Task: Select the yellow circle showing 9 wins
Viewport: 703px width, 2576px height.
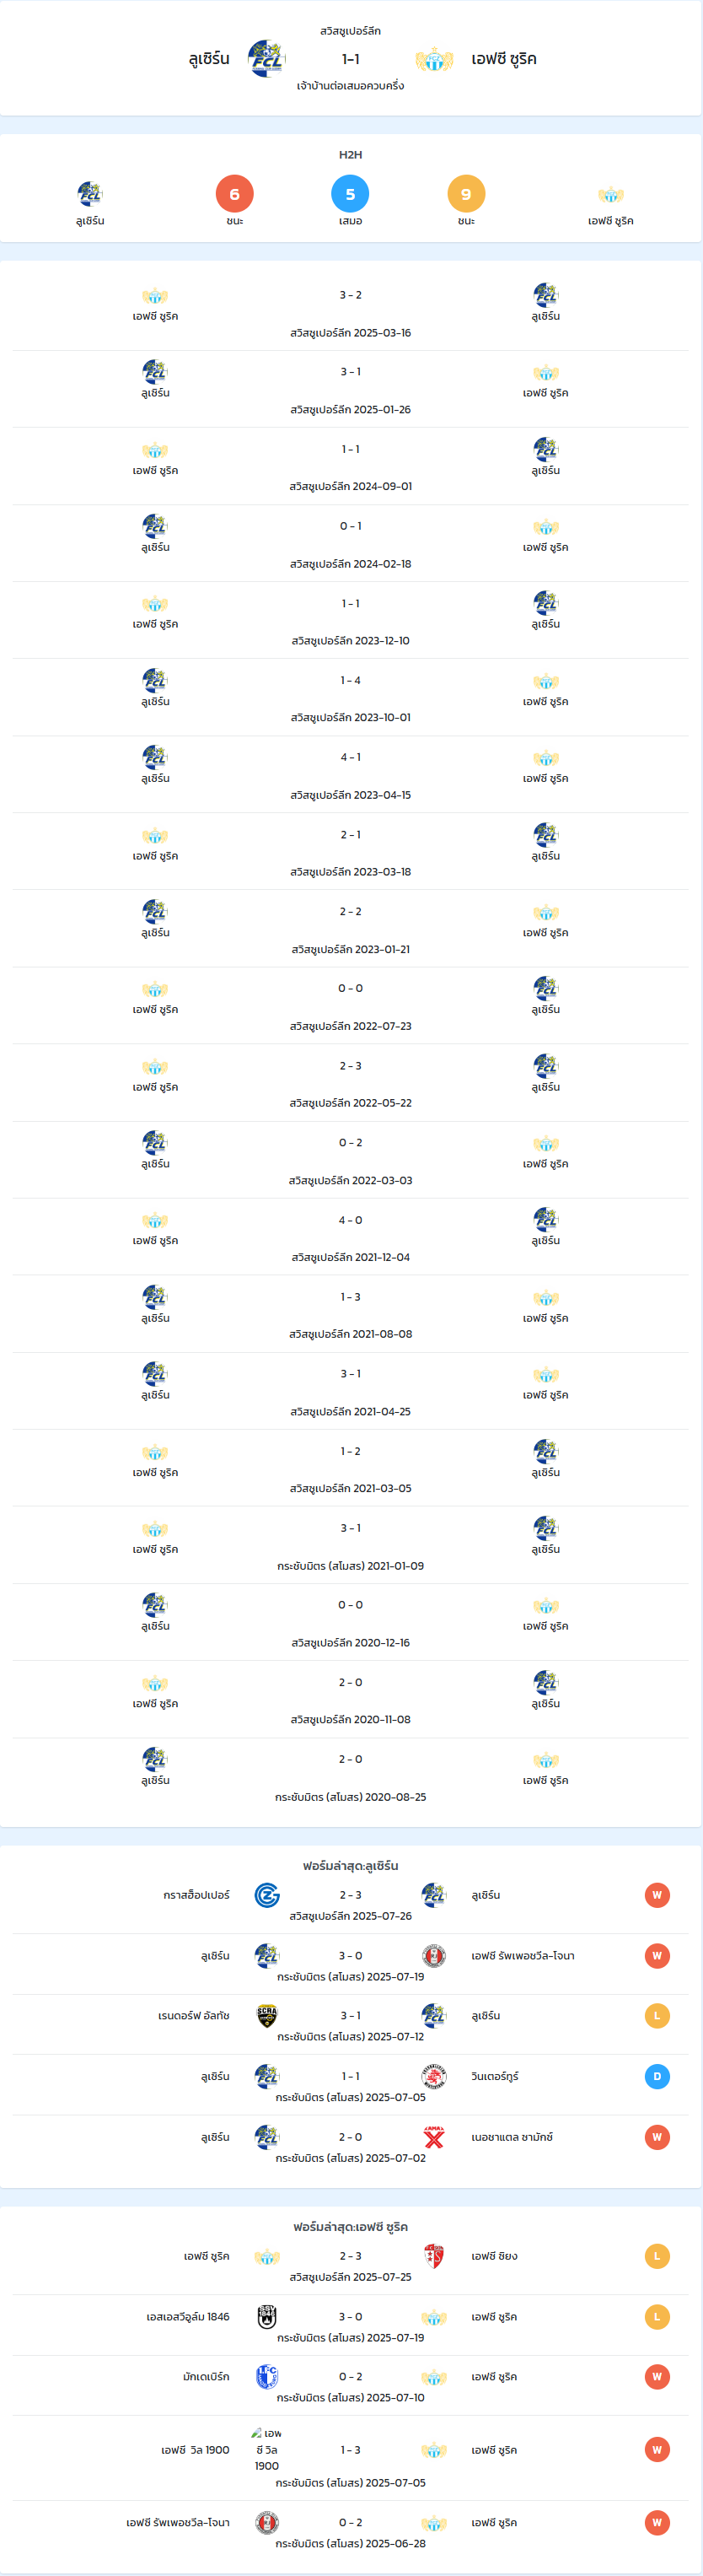Action: pyautogui.click(x=466, y=194)
